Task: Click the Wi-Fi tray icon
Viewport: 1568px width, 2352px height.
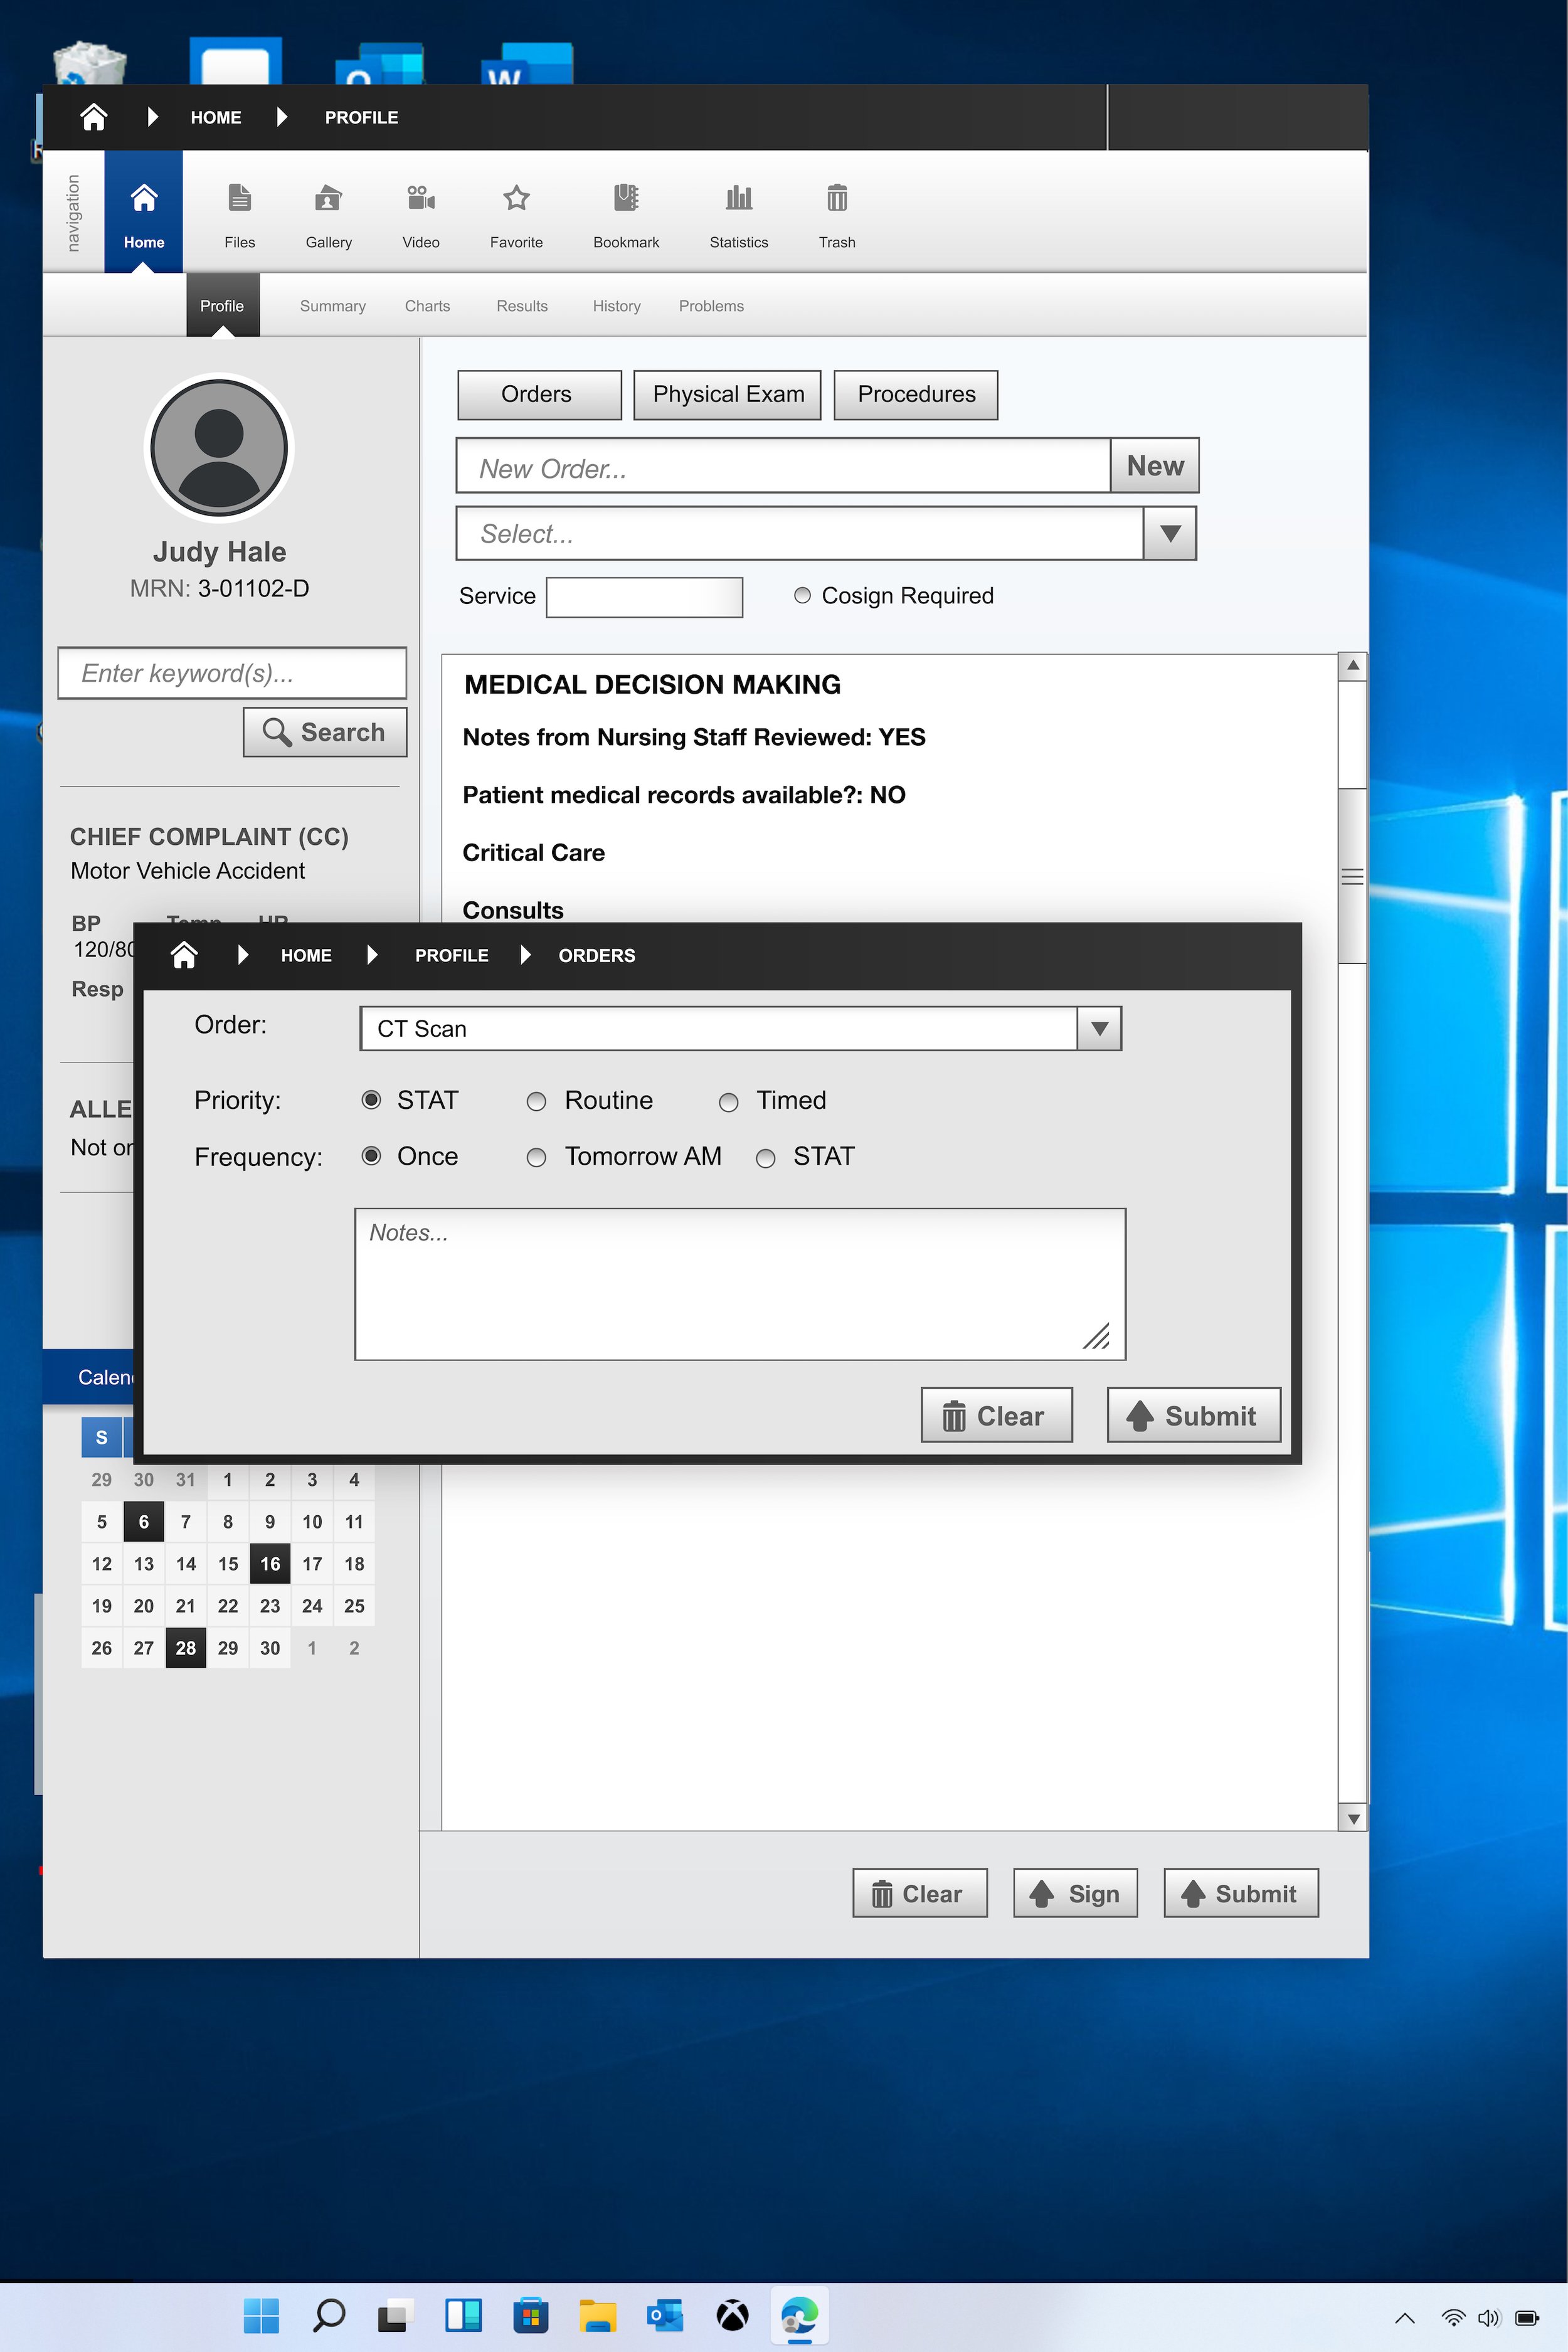Action: coord(1453,2318)
